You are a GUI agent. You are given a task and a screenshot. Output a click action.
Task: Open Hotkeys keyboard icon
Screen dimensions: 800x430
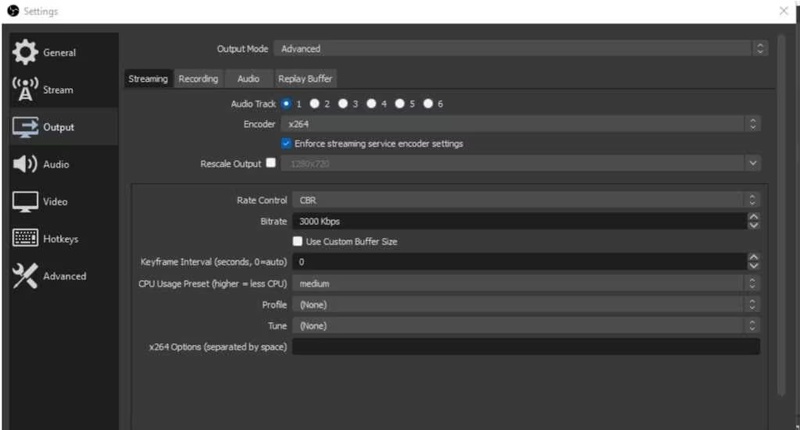click(x=25, y=238)
